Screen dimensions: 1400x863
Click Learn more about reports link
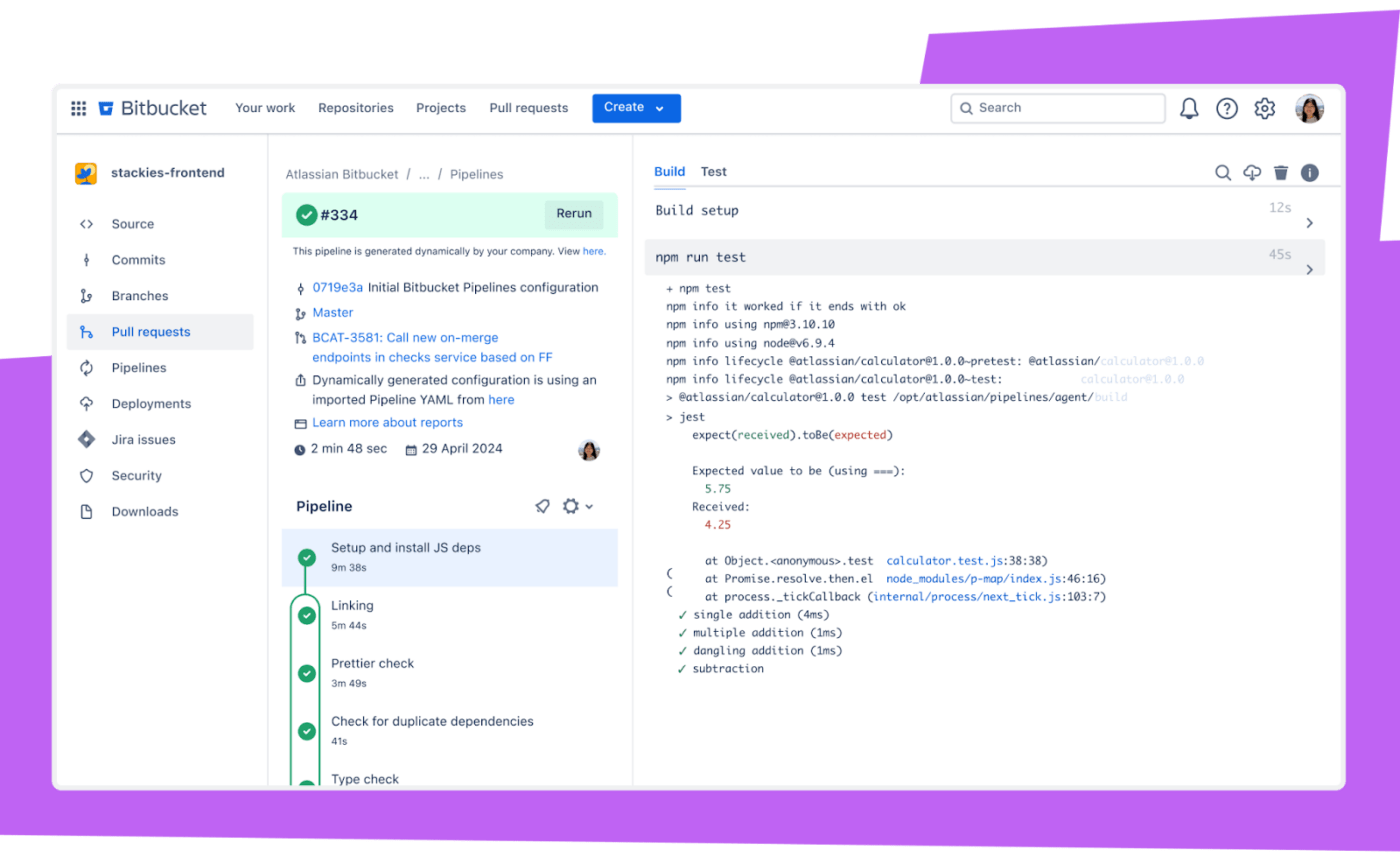(x=388, y=423)
